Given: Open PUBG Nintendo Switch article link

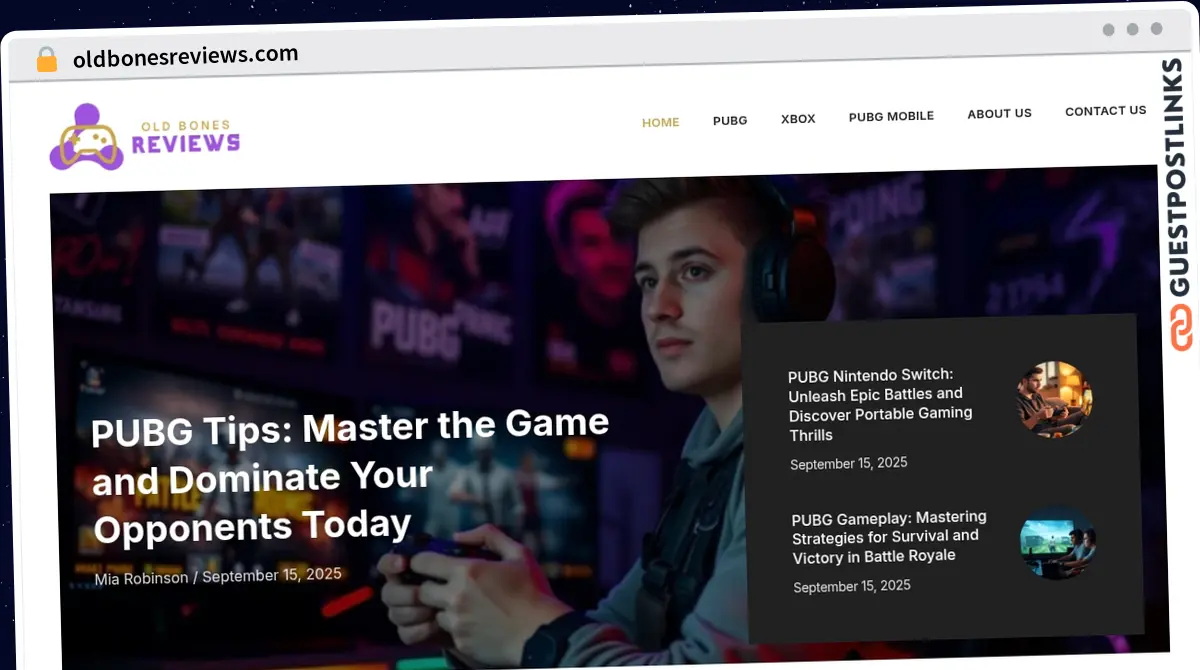Looking at the screenshot, I should coord(880,405).
